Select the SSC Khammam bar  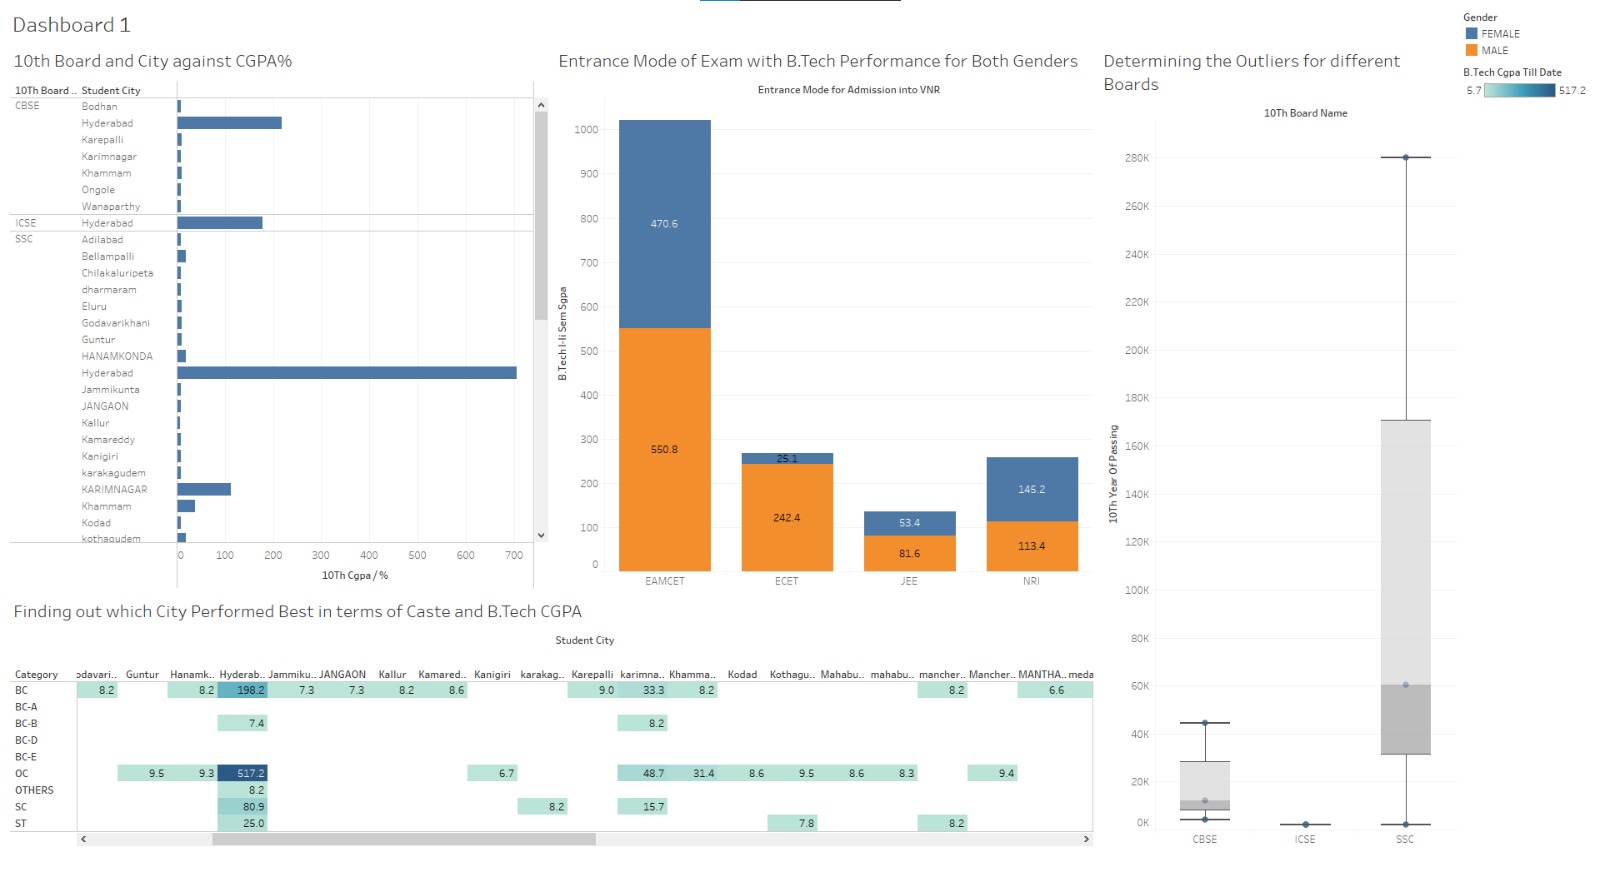click(186, 506)
